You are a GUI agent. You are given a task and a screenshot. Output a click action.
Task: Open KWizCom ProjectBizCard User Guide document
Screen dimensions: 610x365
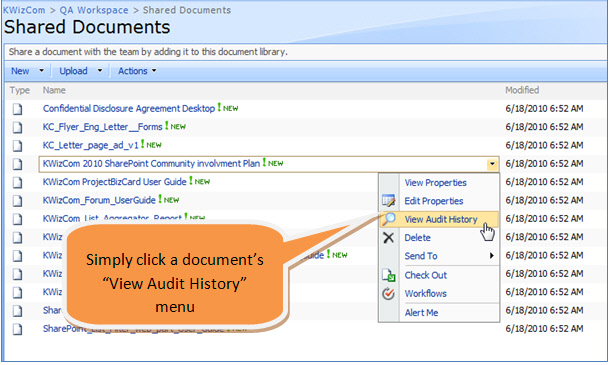click(114, 182)
